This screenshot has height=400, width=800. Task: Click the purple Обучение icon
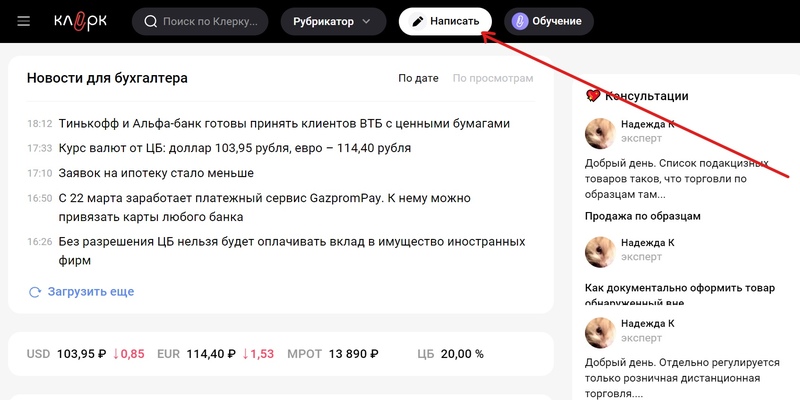click(520, 21)
